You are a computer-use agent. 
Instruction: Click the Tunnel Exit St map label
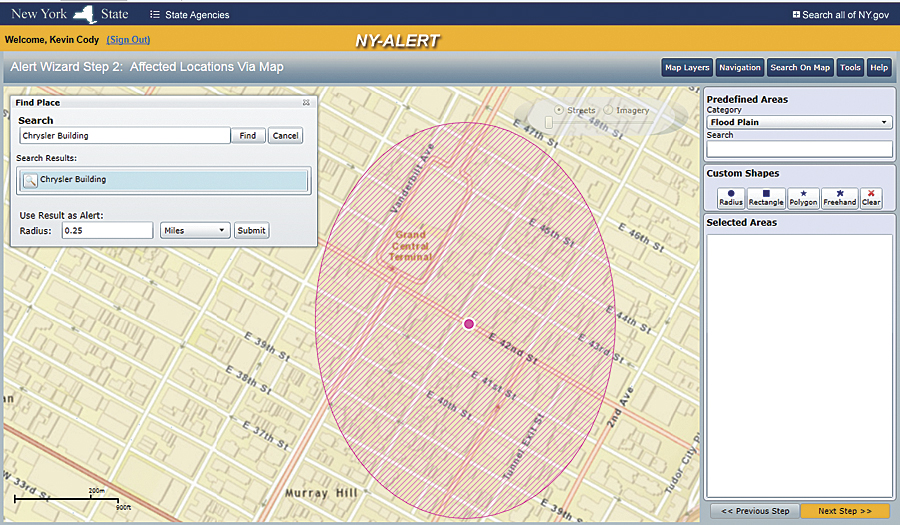pos(523,447)
